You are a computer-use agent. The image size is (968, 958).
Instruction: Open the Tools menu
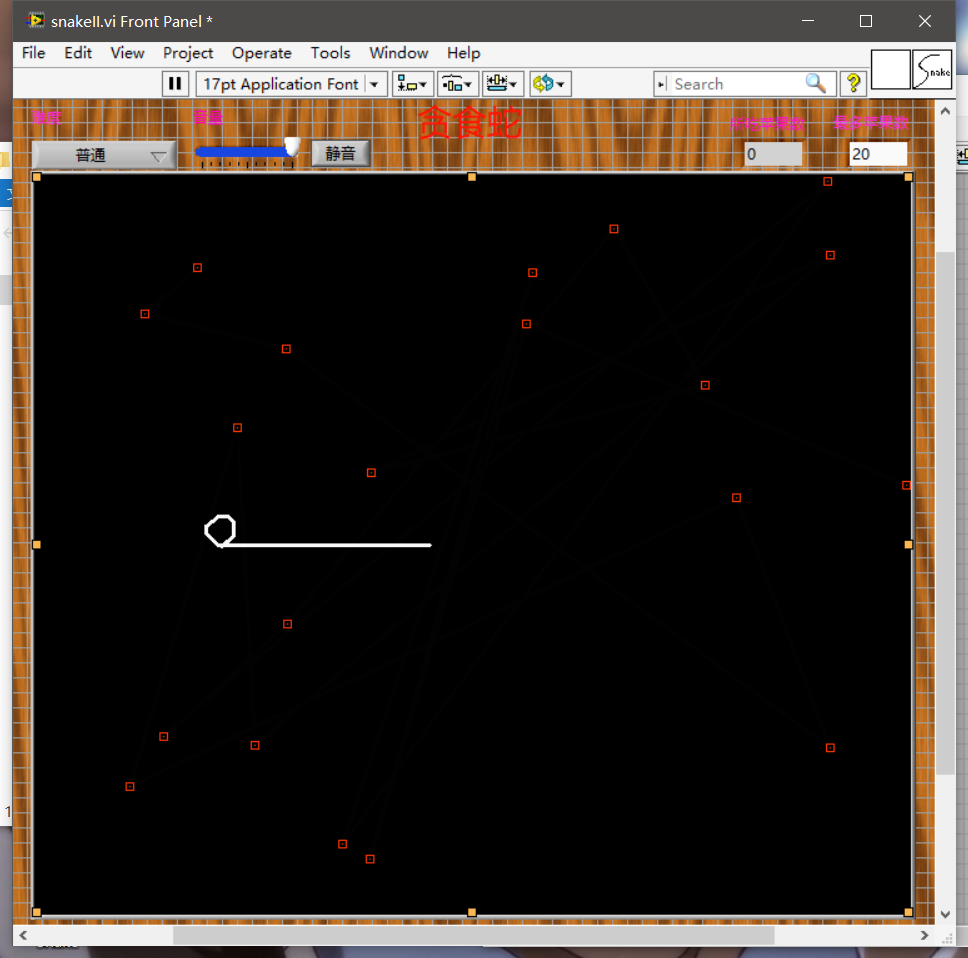pos(330,53)
